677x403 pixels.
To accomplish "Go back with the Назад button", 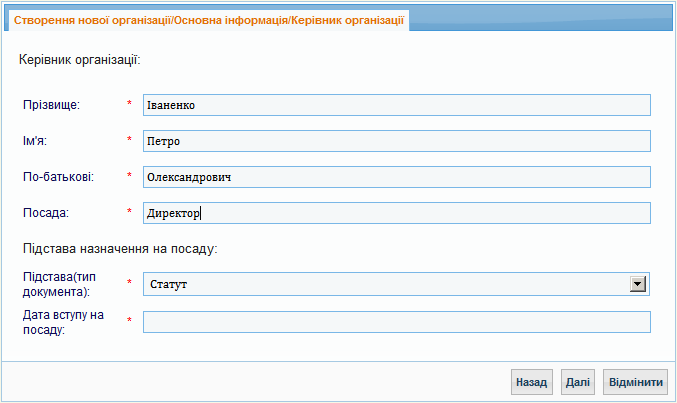I will coord(531,382).
